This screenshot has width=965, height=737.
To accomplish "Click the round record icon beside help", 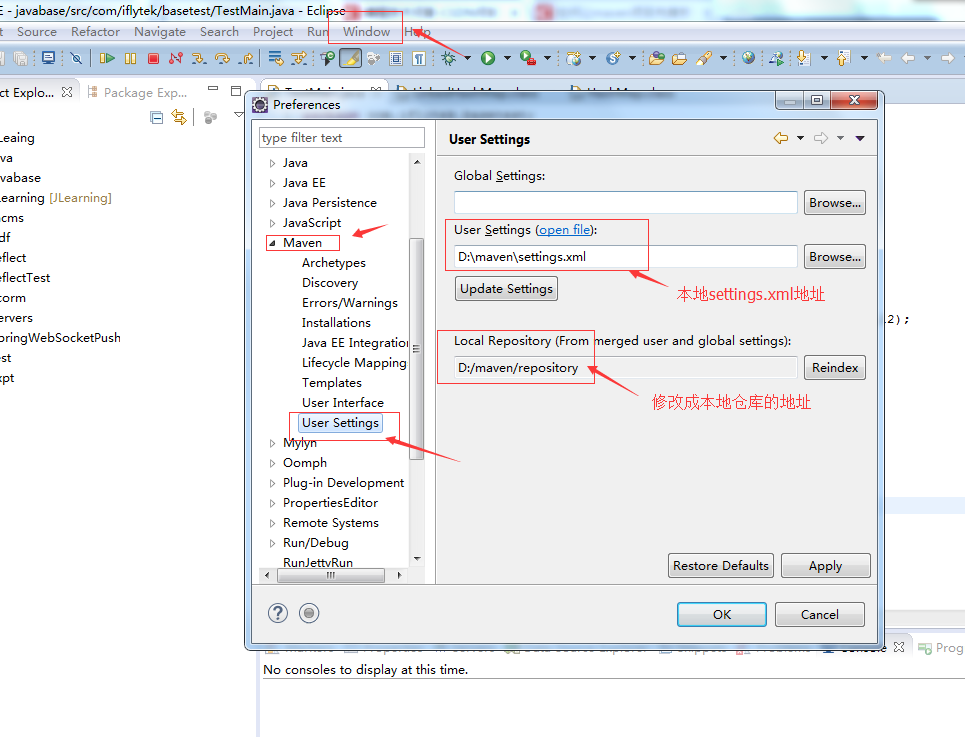I will point(309,613).
